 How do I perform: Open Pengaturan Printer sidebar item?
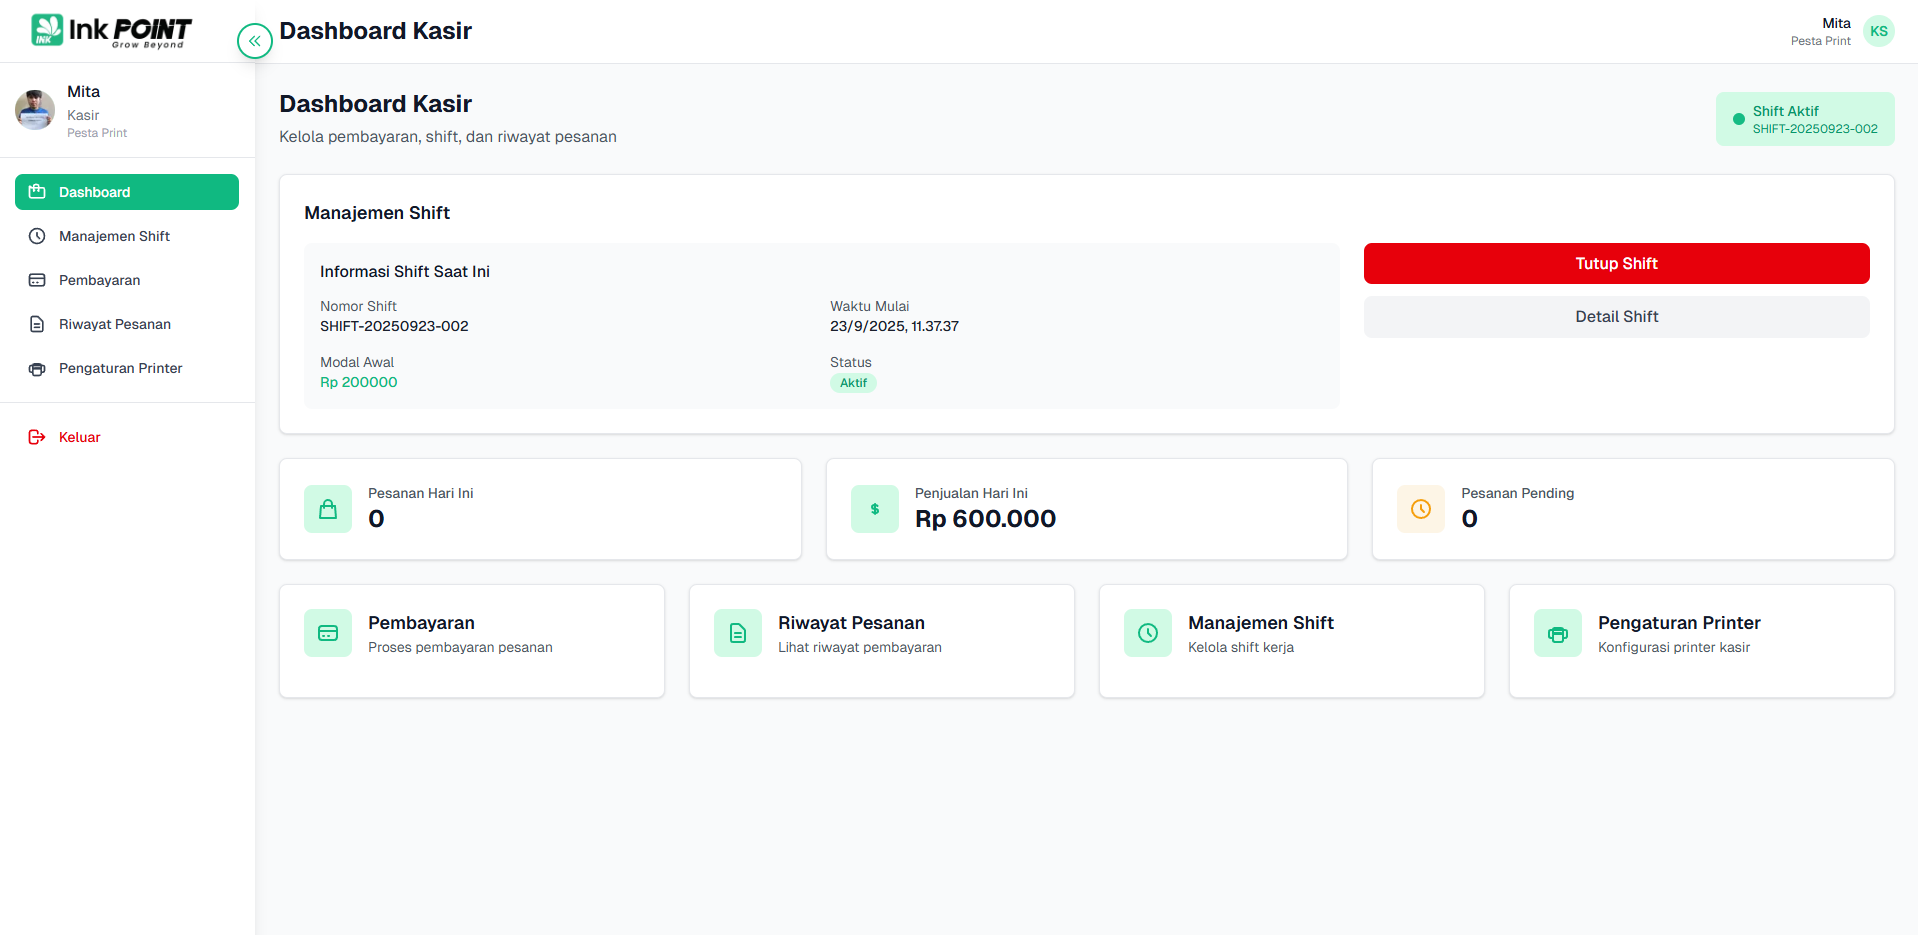click(120, 368)
